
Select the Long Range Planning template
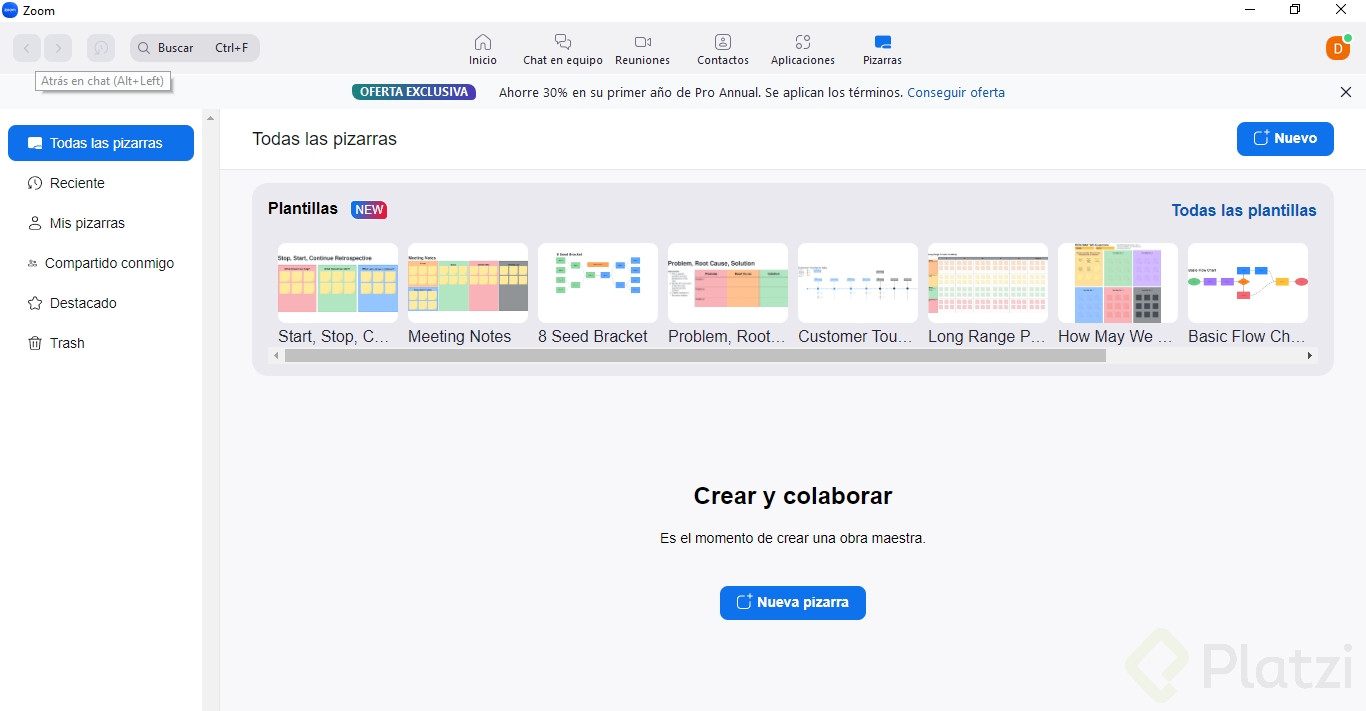tap(988, 294)
